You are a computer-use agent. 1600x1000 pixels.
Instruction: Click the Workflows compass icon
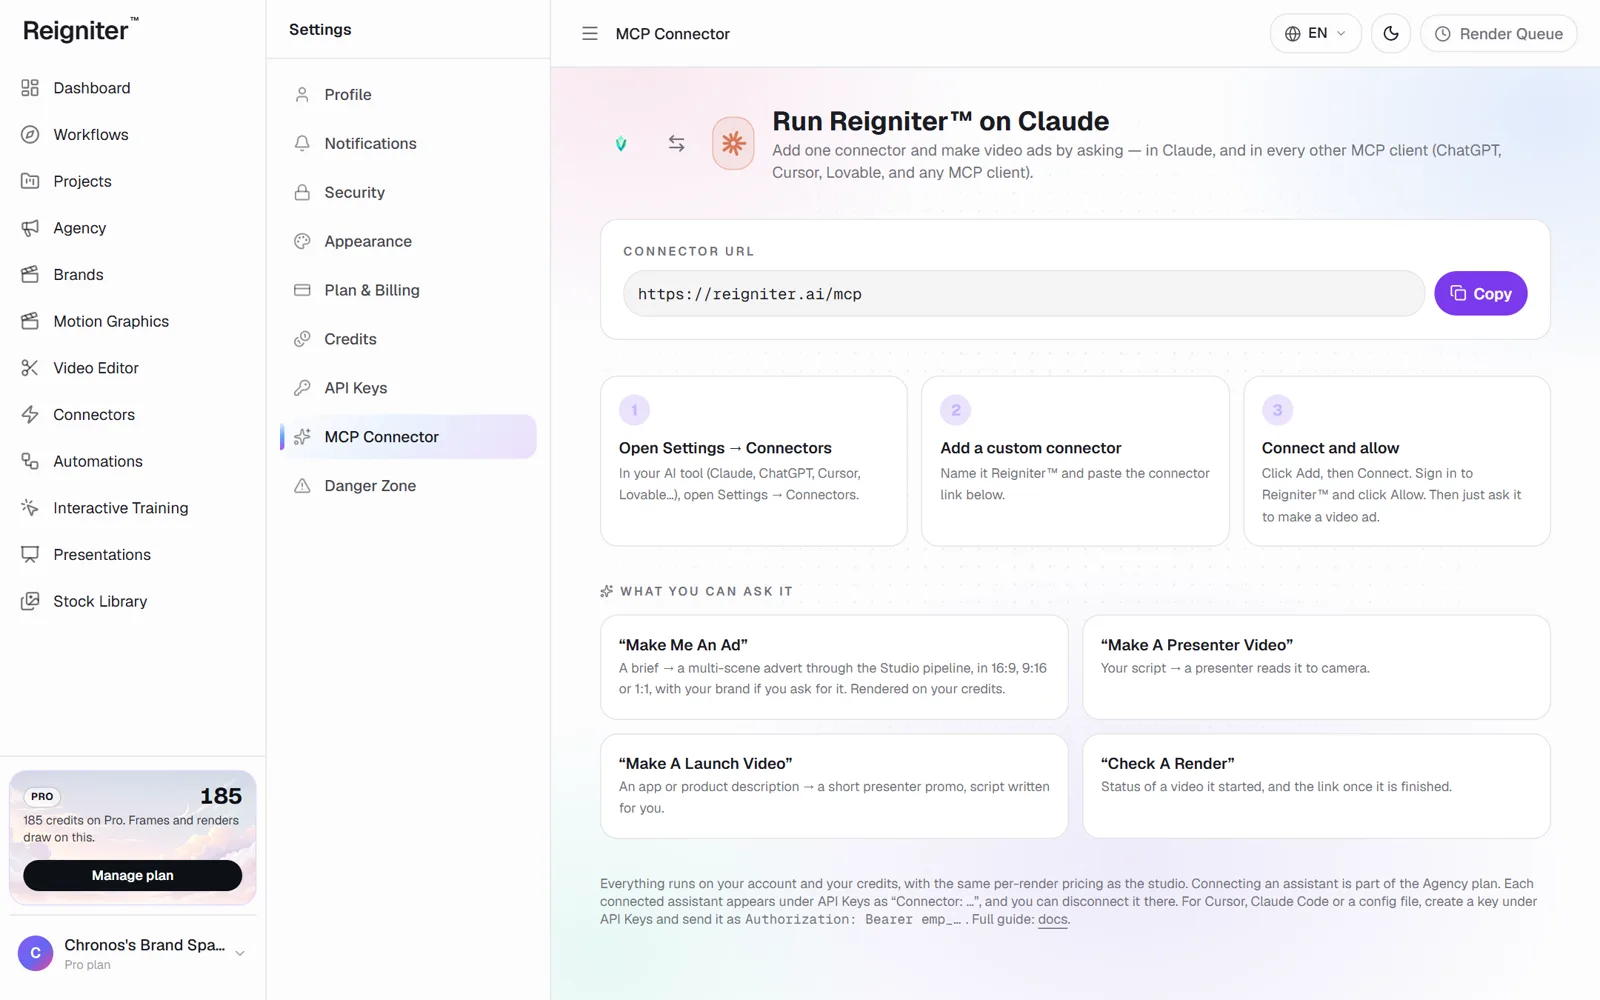coord(30,134)
